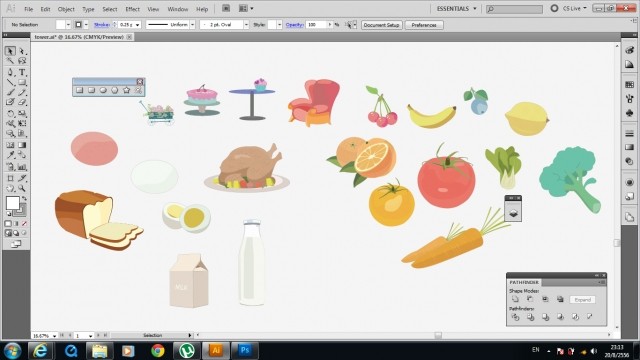Screen dimensions: 640x360
Task: Click the blue Stroke link
Action: 102,25
